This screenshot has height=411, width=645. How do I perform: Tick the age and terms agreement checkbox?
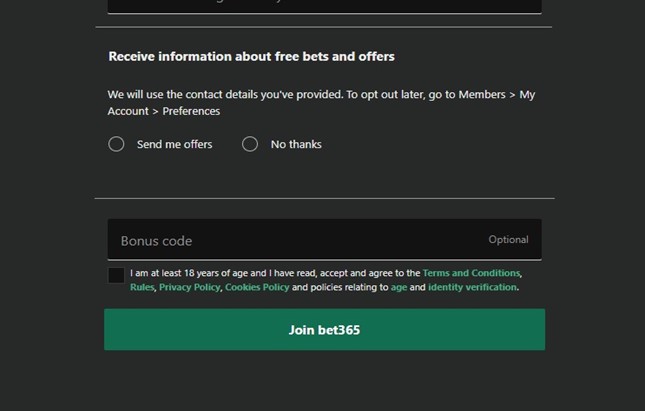coord(116,276)
